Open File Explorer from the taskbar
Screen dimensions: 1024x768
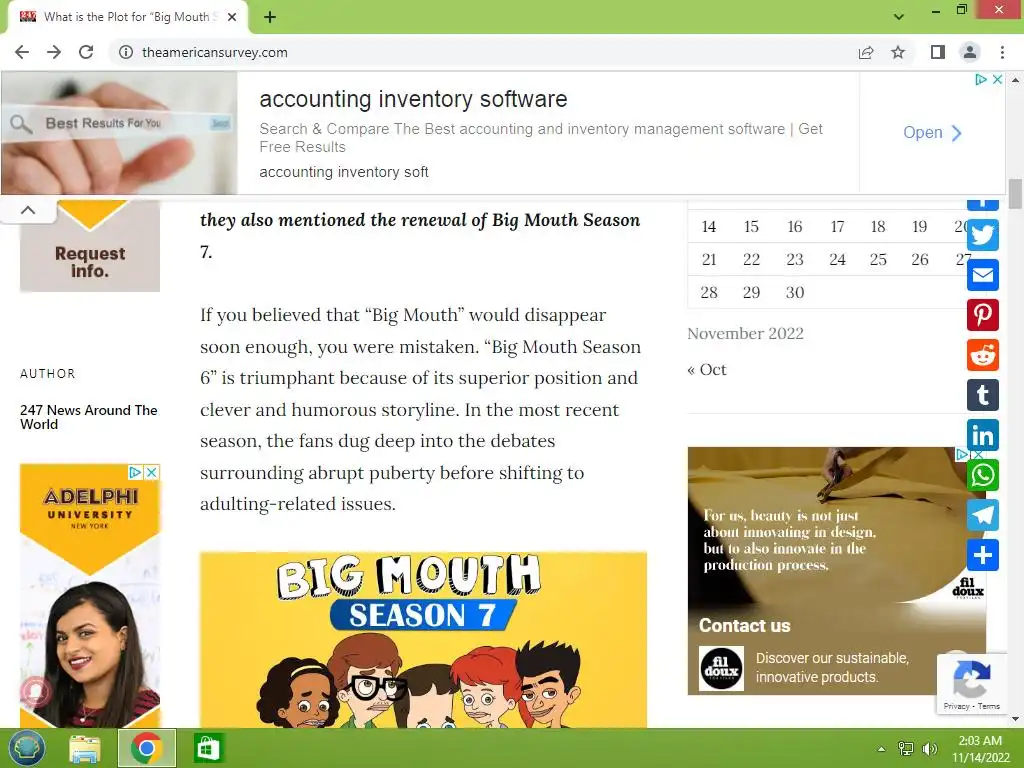point(85,748)
